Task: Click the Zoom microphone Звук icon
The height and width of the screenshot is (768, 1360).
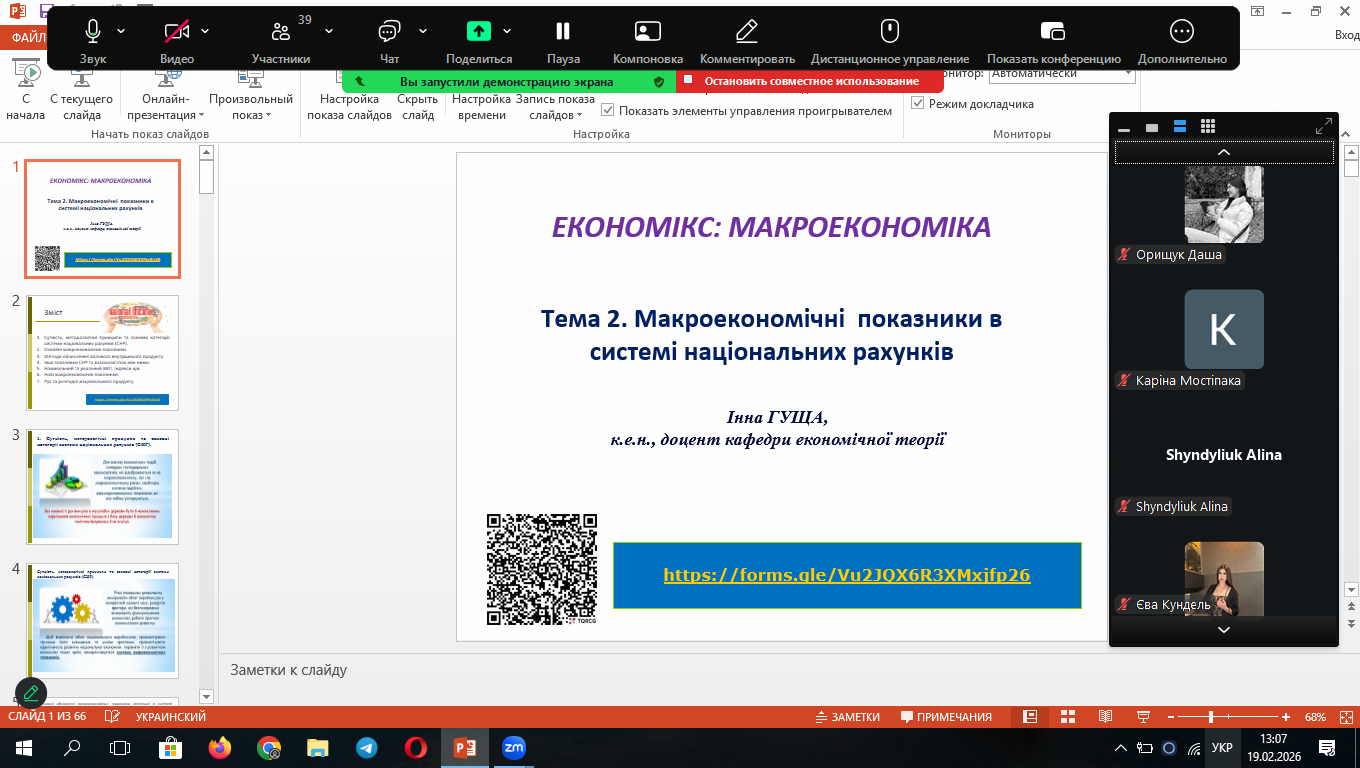Action: tap(93, 32)
